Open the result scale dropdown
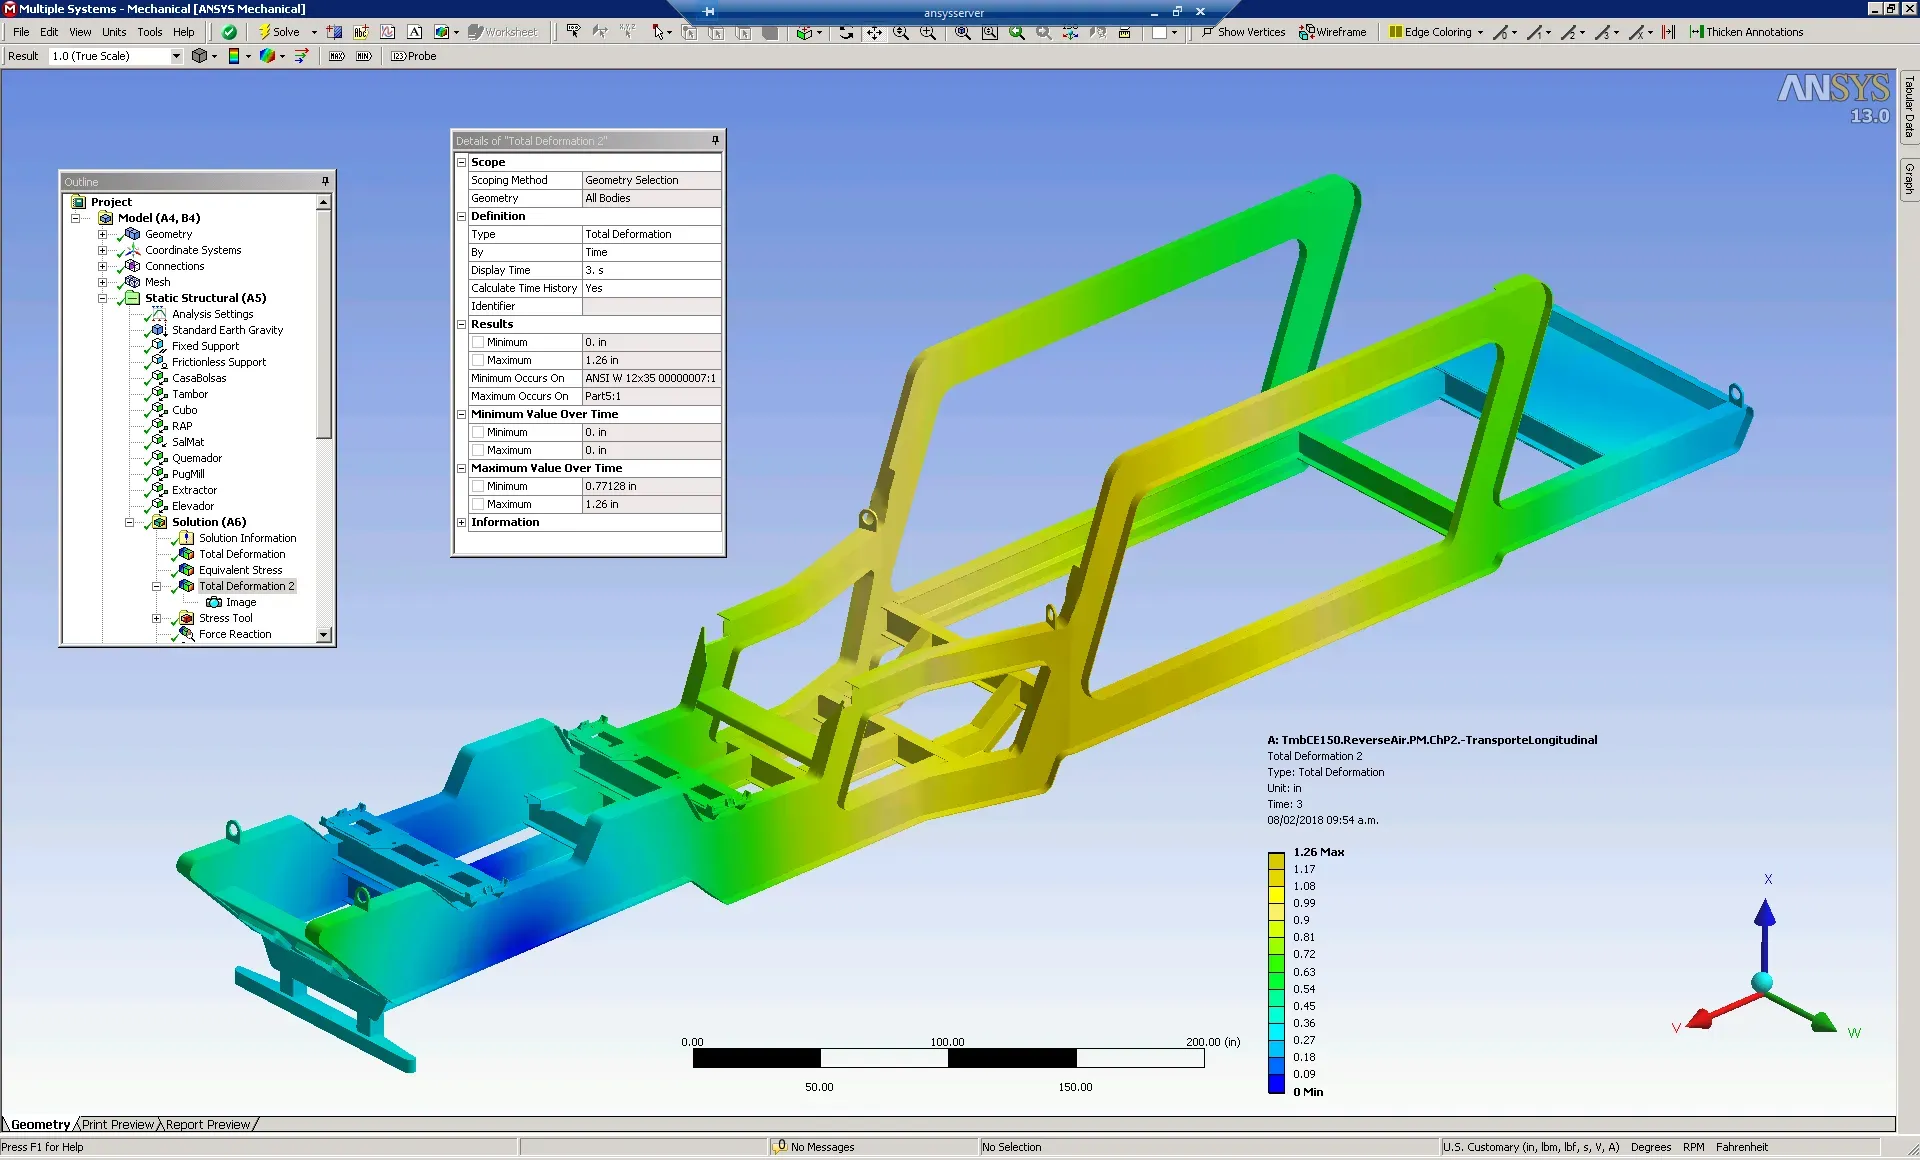The image size is (1920, 1160). tap(176, 56)
